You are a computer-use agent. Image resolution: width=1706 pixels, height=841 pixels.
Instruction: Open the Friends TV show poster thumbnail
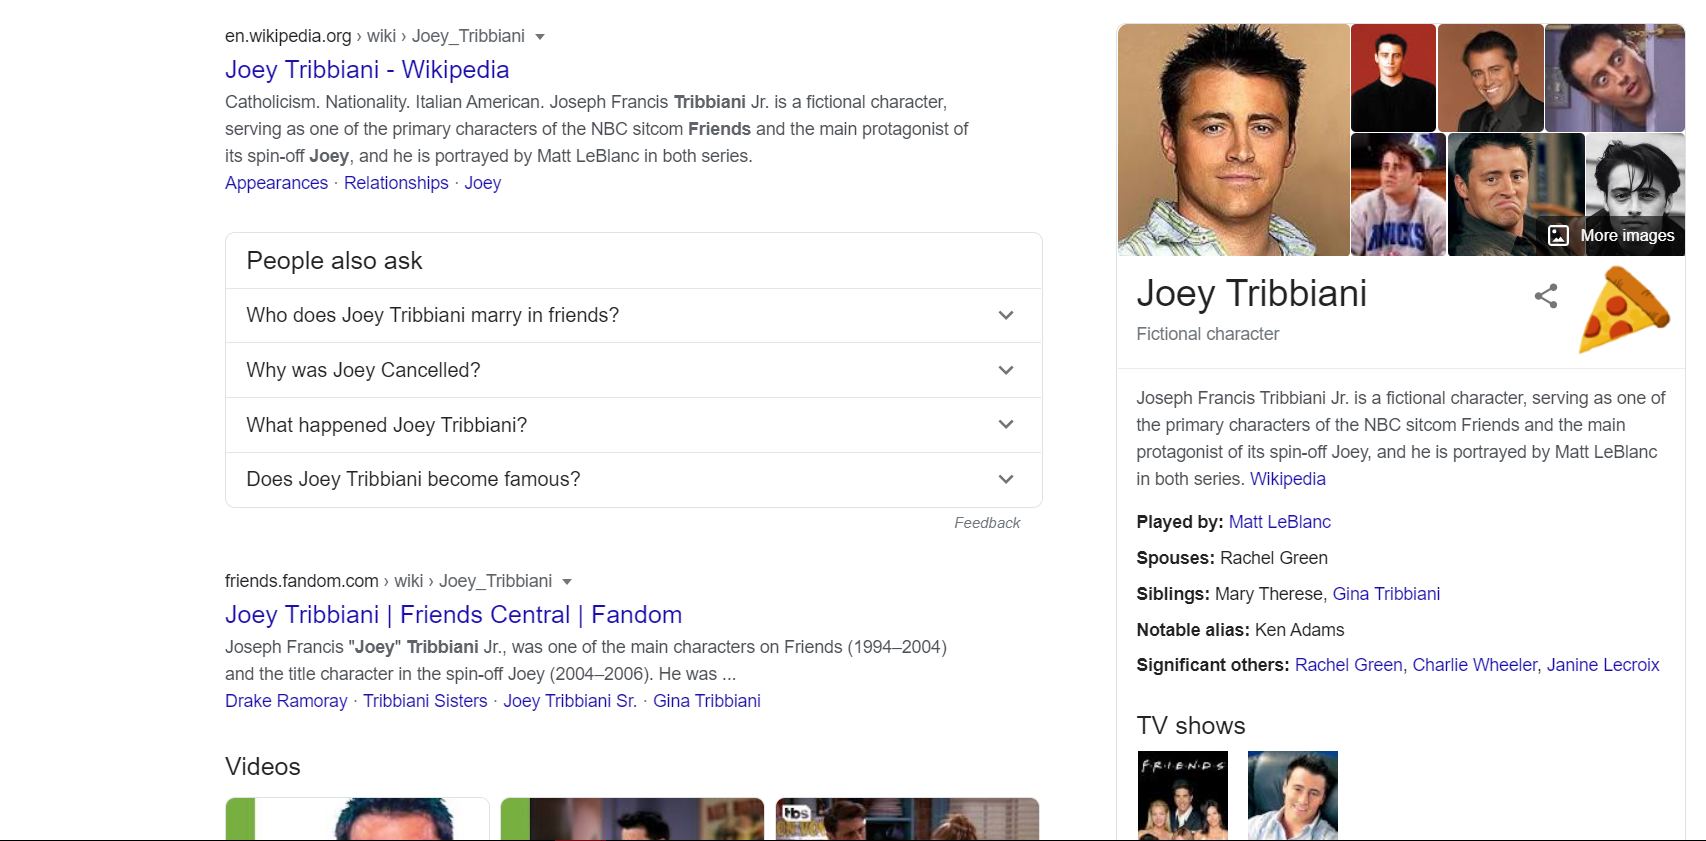(1182, 795)
